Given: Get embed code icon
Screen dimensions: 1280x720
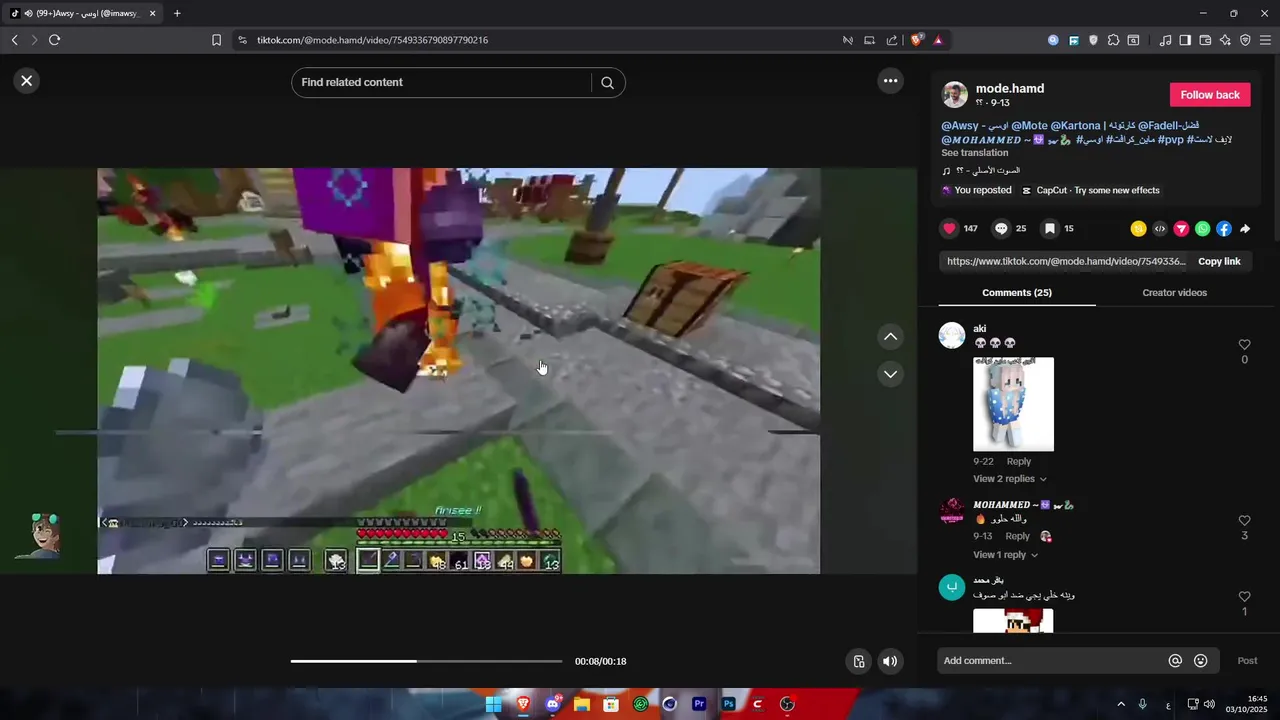Looking at the screenshot, I should (1160, 229).
